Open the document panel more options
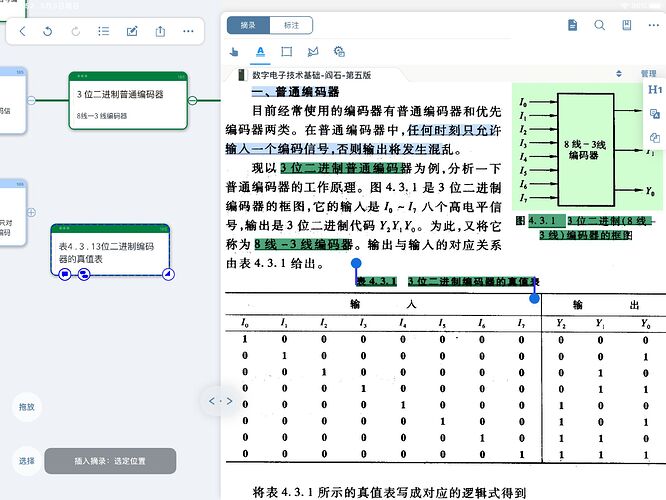The height and width of the screenshot is (500, 666). pyautogui.click(x=654, y=25)
